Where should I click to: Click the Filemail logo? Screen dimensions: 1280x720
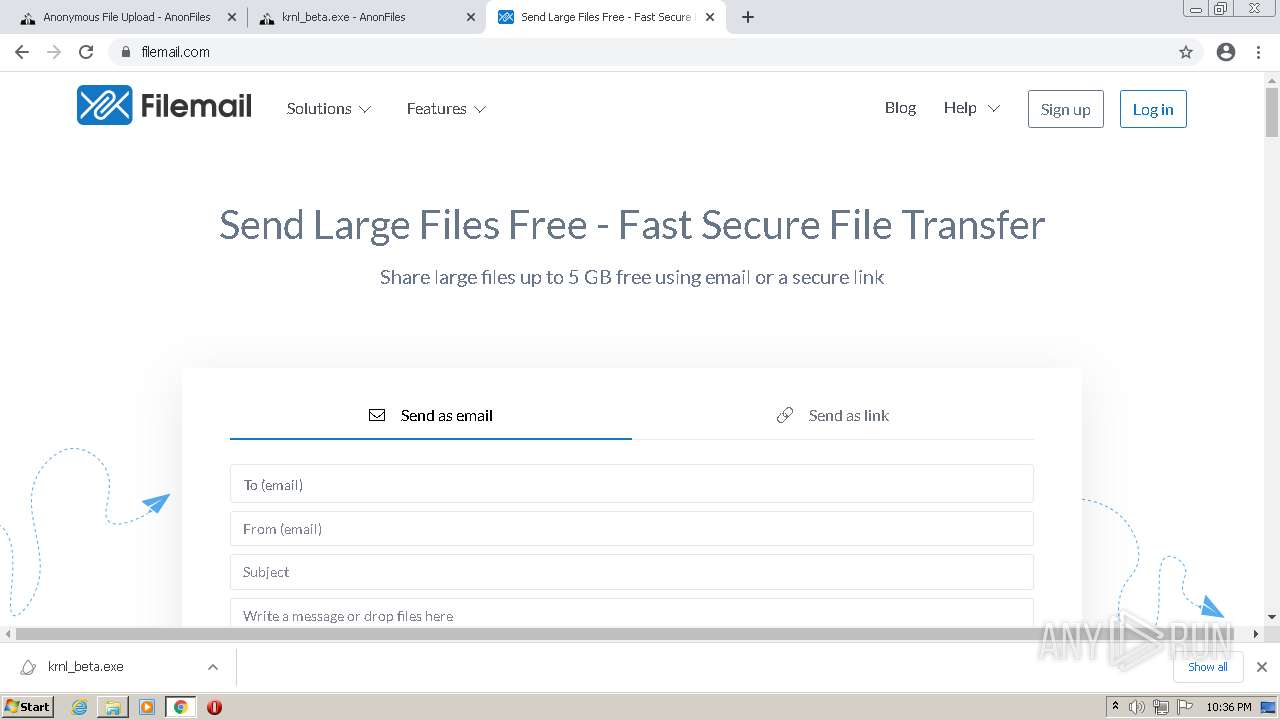click(x=164, y=105)
